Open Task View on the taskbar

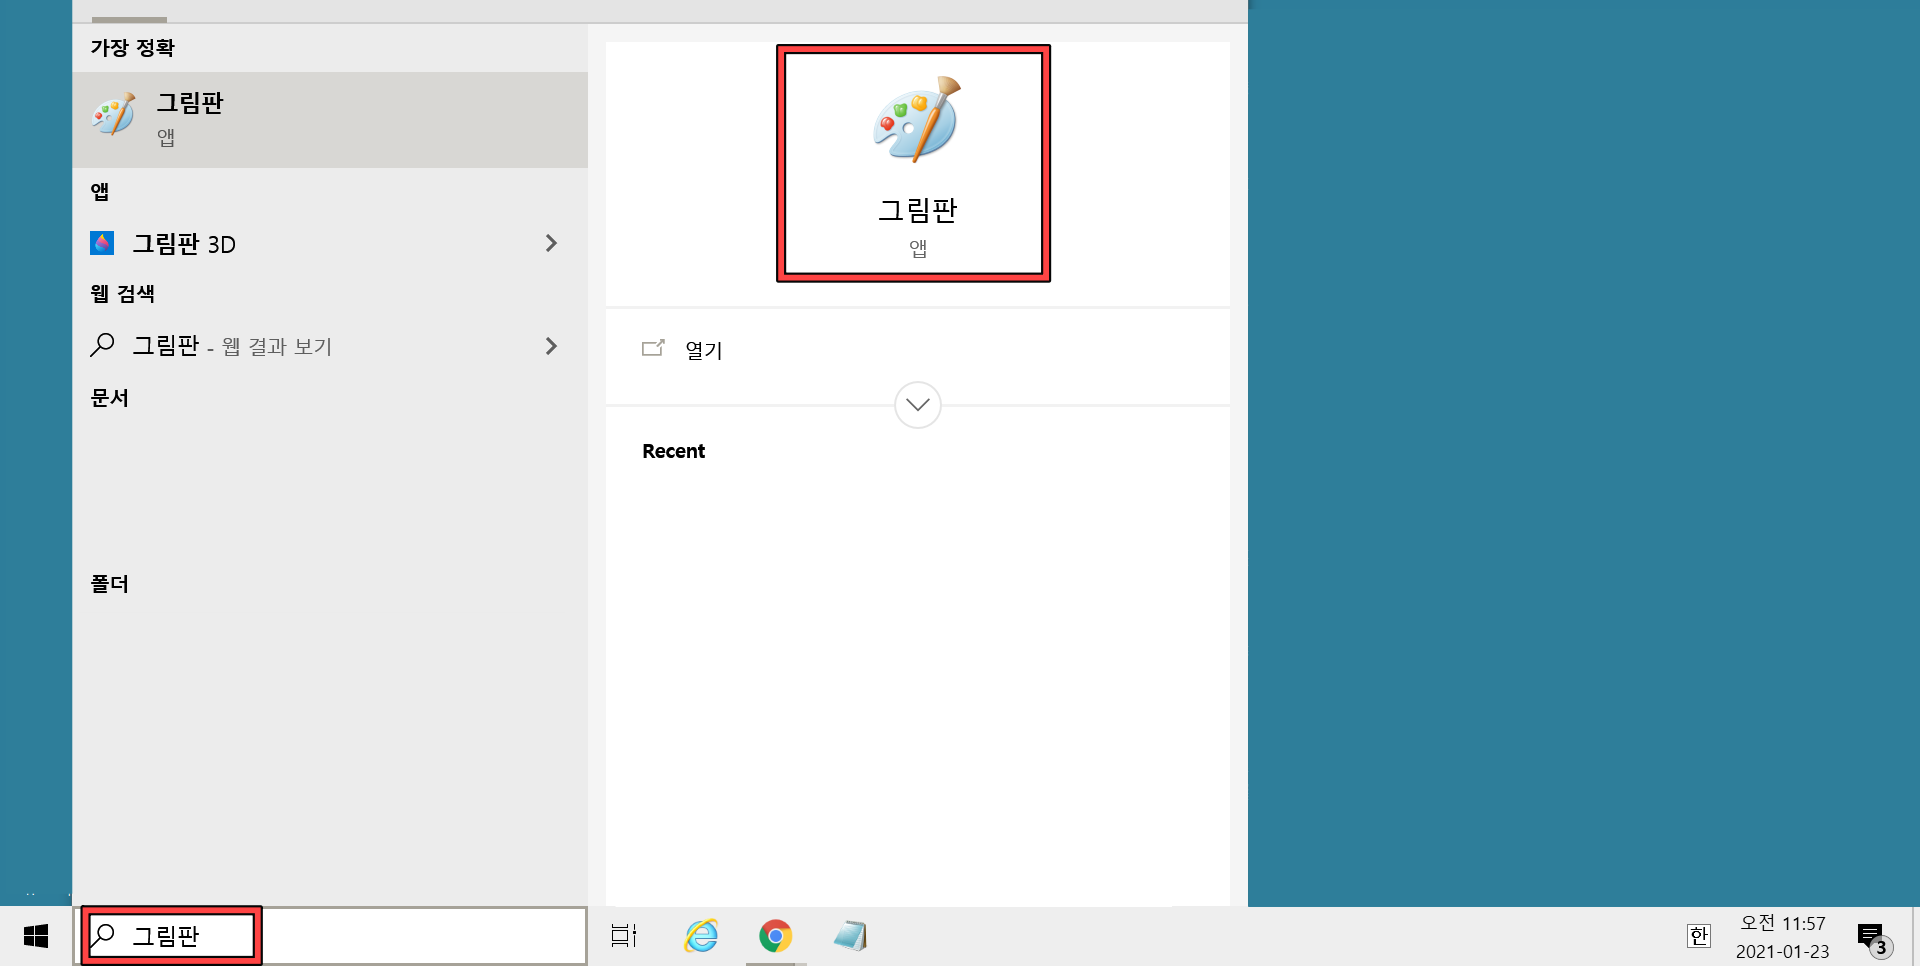(x=624, y=936)
